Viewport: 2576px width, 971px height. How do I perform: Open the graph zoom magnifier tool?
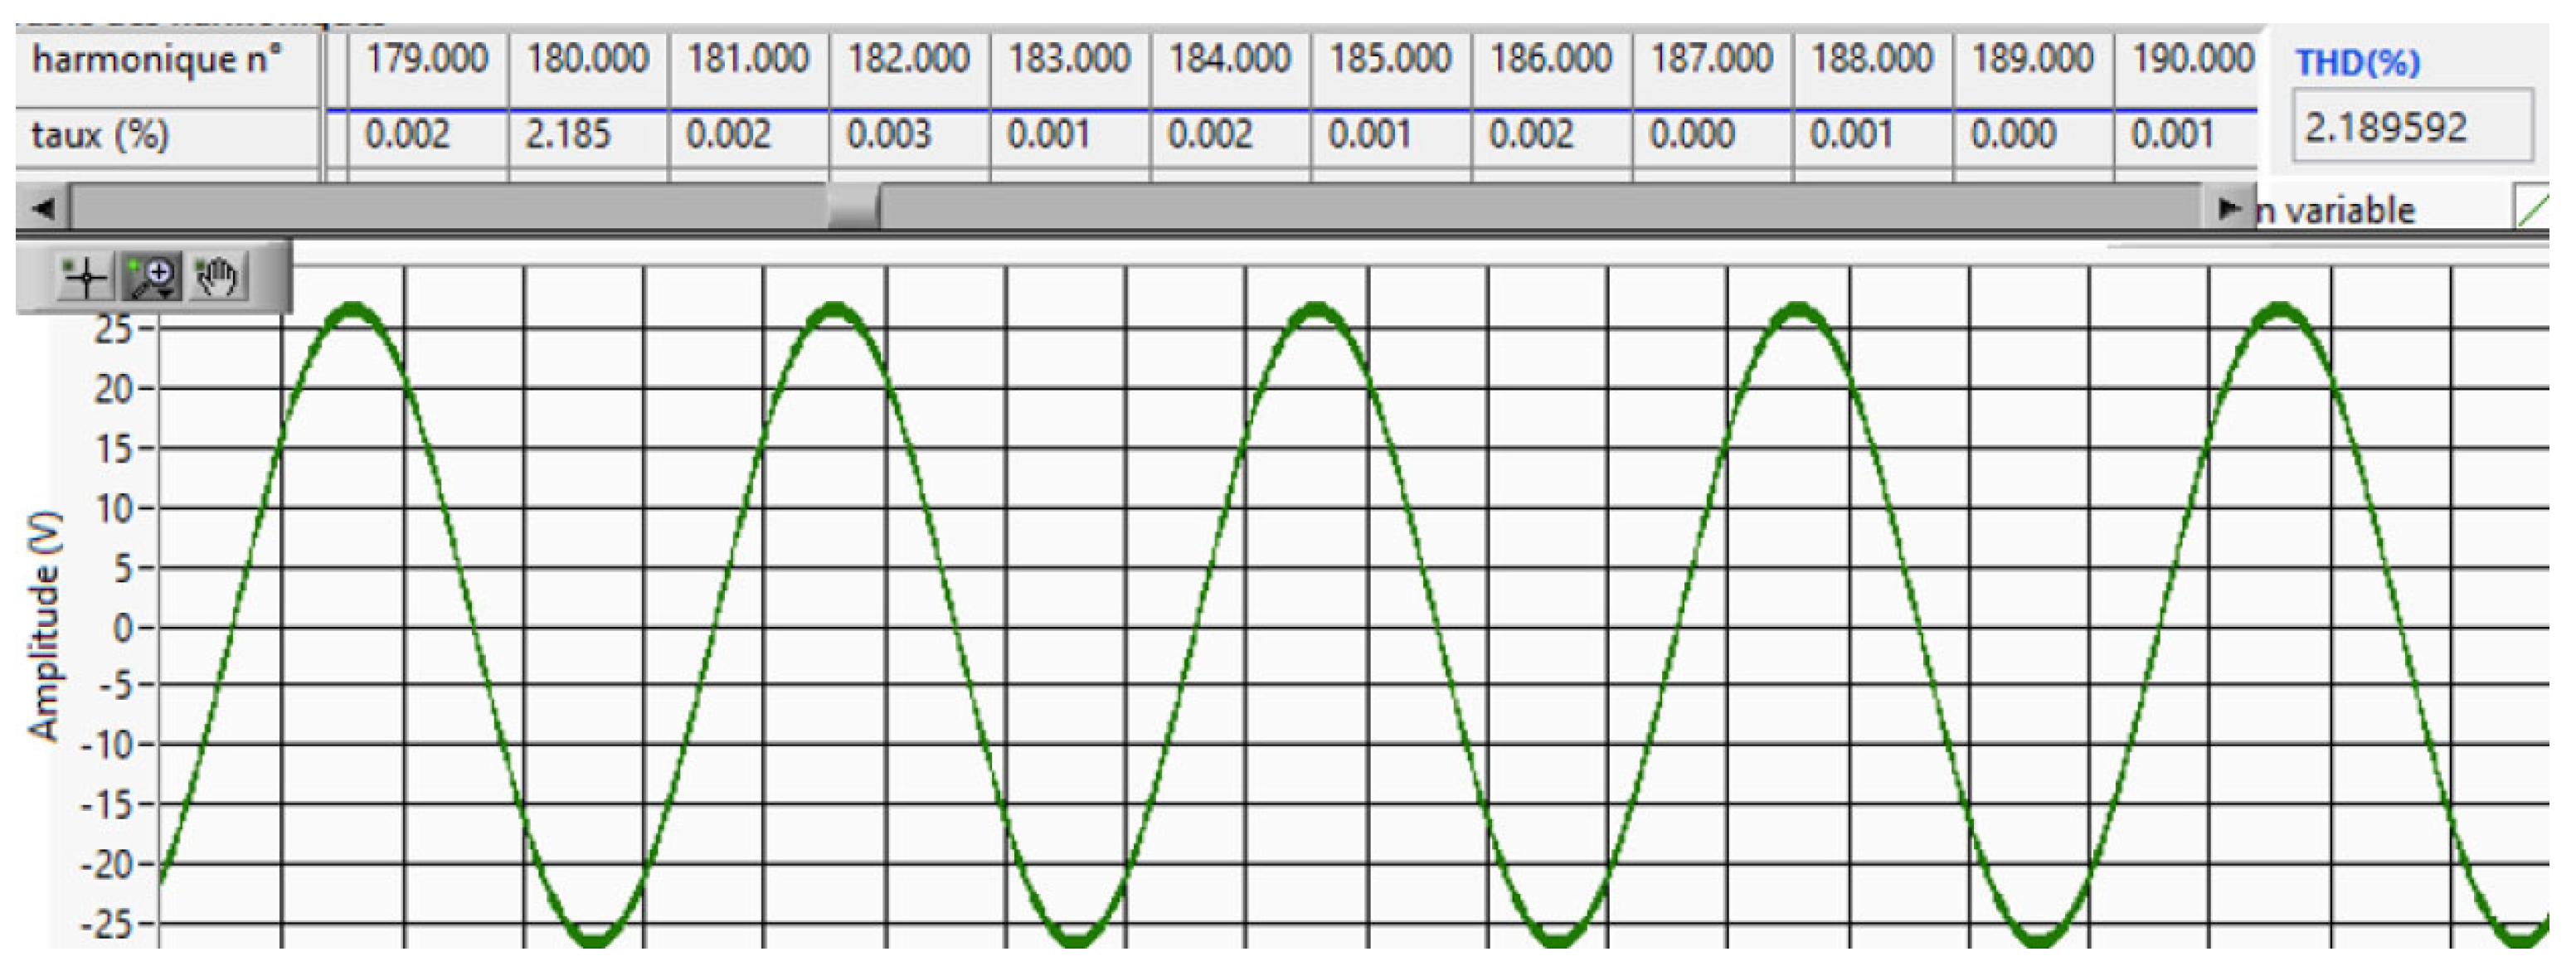[152, 277]
